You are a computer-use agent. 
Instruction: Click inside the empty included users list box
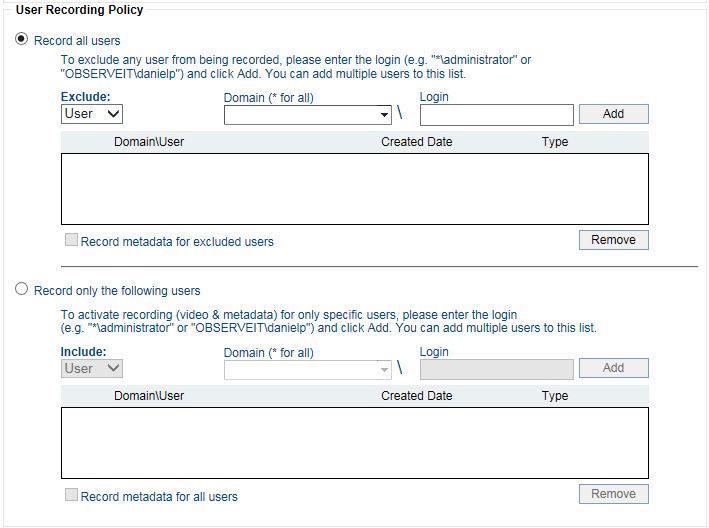point(354,442)
